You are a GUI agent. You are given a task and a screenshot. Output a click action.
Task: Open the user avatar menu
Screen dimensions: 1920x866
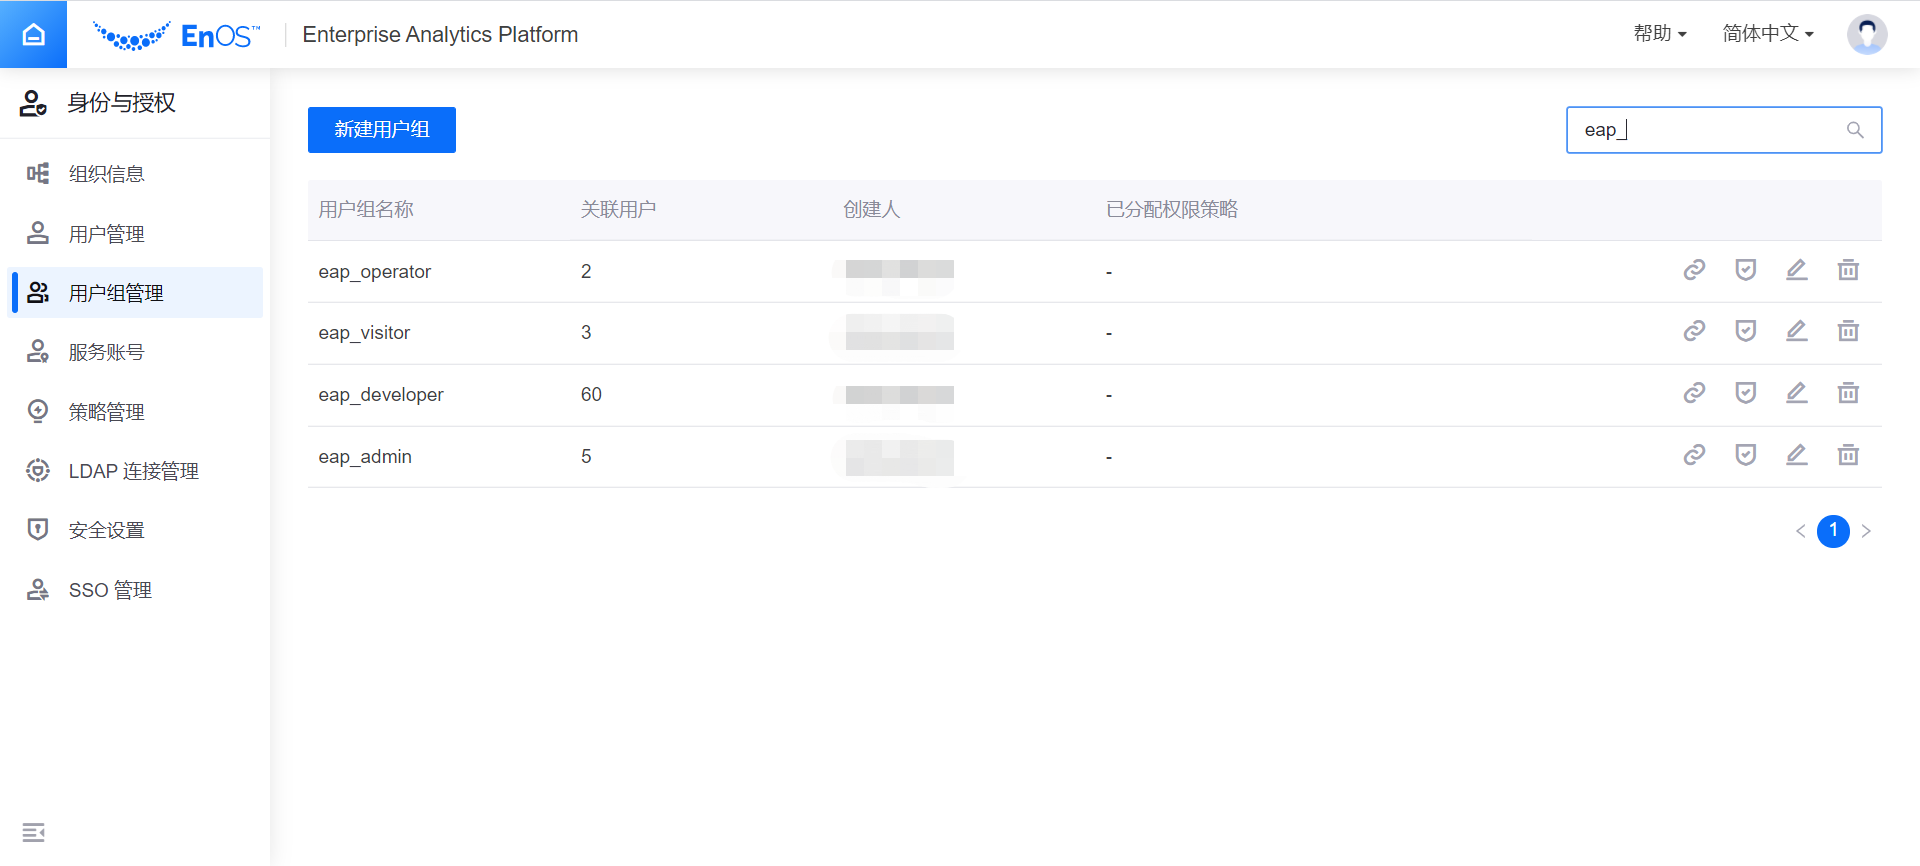(x=1866, y=34)
